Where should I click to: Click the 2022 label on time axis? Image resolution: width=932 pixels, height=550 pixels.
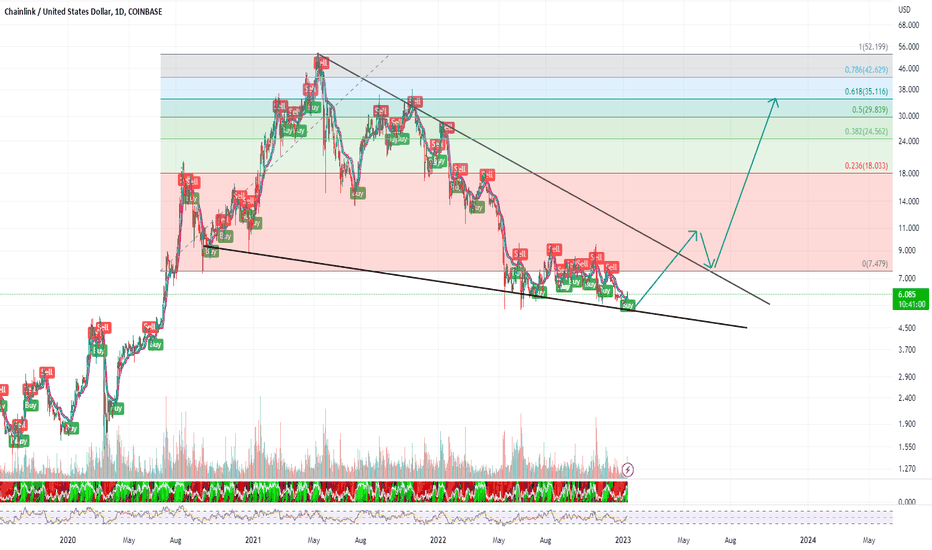(438, 540)
